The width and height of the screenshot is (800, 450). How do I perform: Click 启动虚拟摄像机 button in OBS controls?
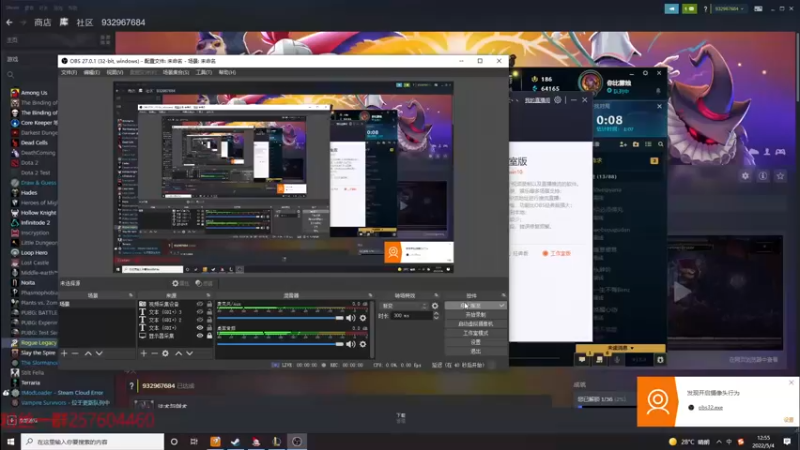tap(476, 324)
